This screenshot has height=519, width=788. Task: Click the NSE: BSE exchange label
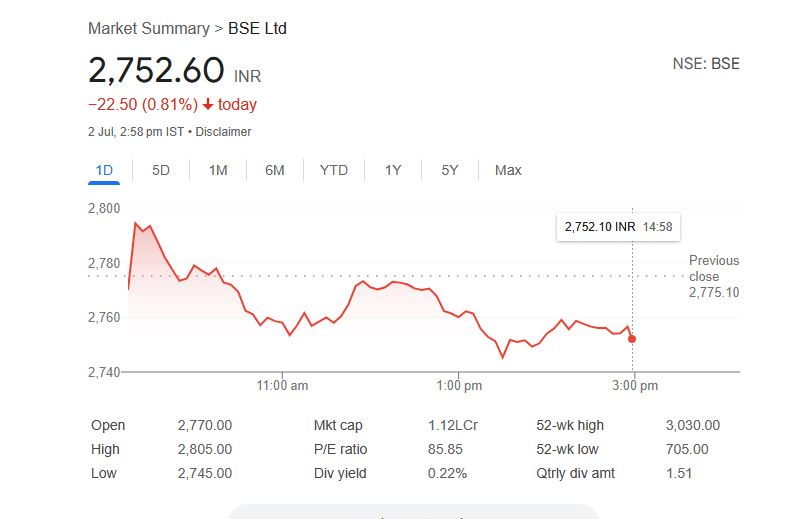(706, 64)
